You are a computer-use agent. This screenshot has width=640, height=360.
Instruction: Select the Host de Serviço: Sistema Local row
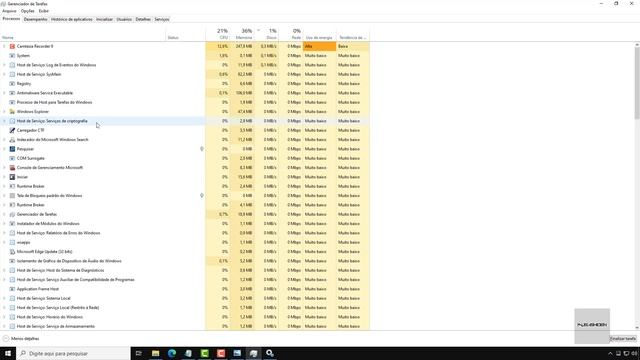(184, 298)
